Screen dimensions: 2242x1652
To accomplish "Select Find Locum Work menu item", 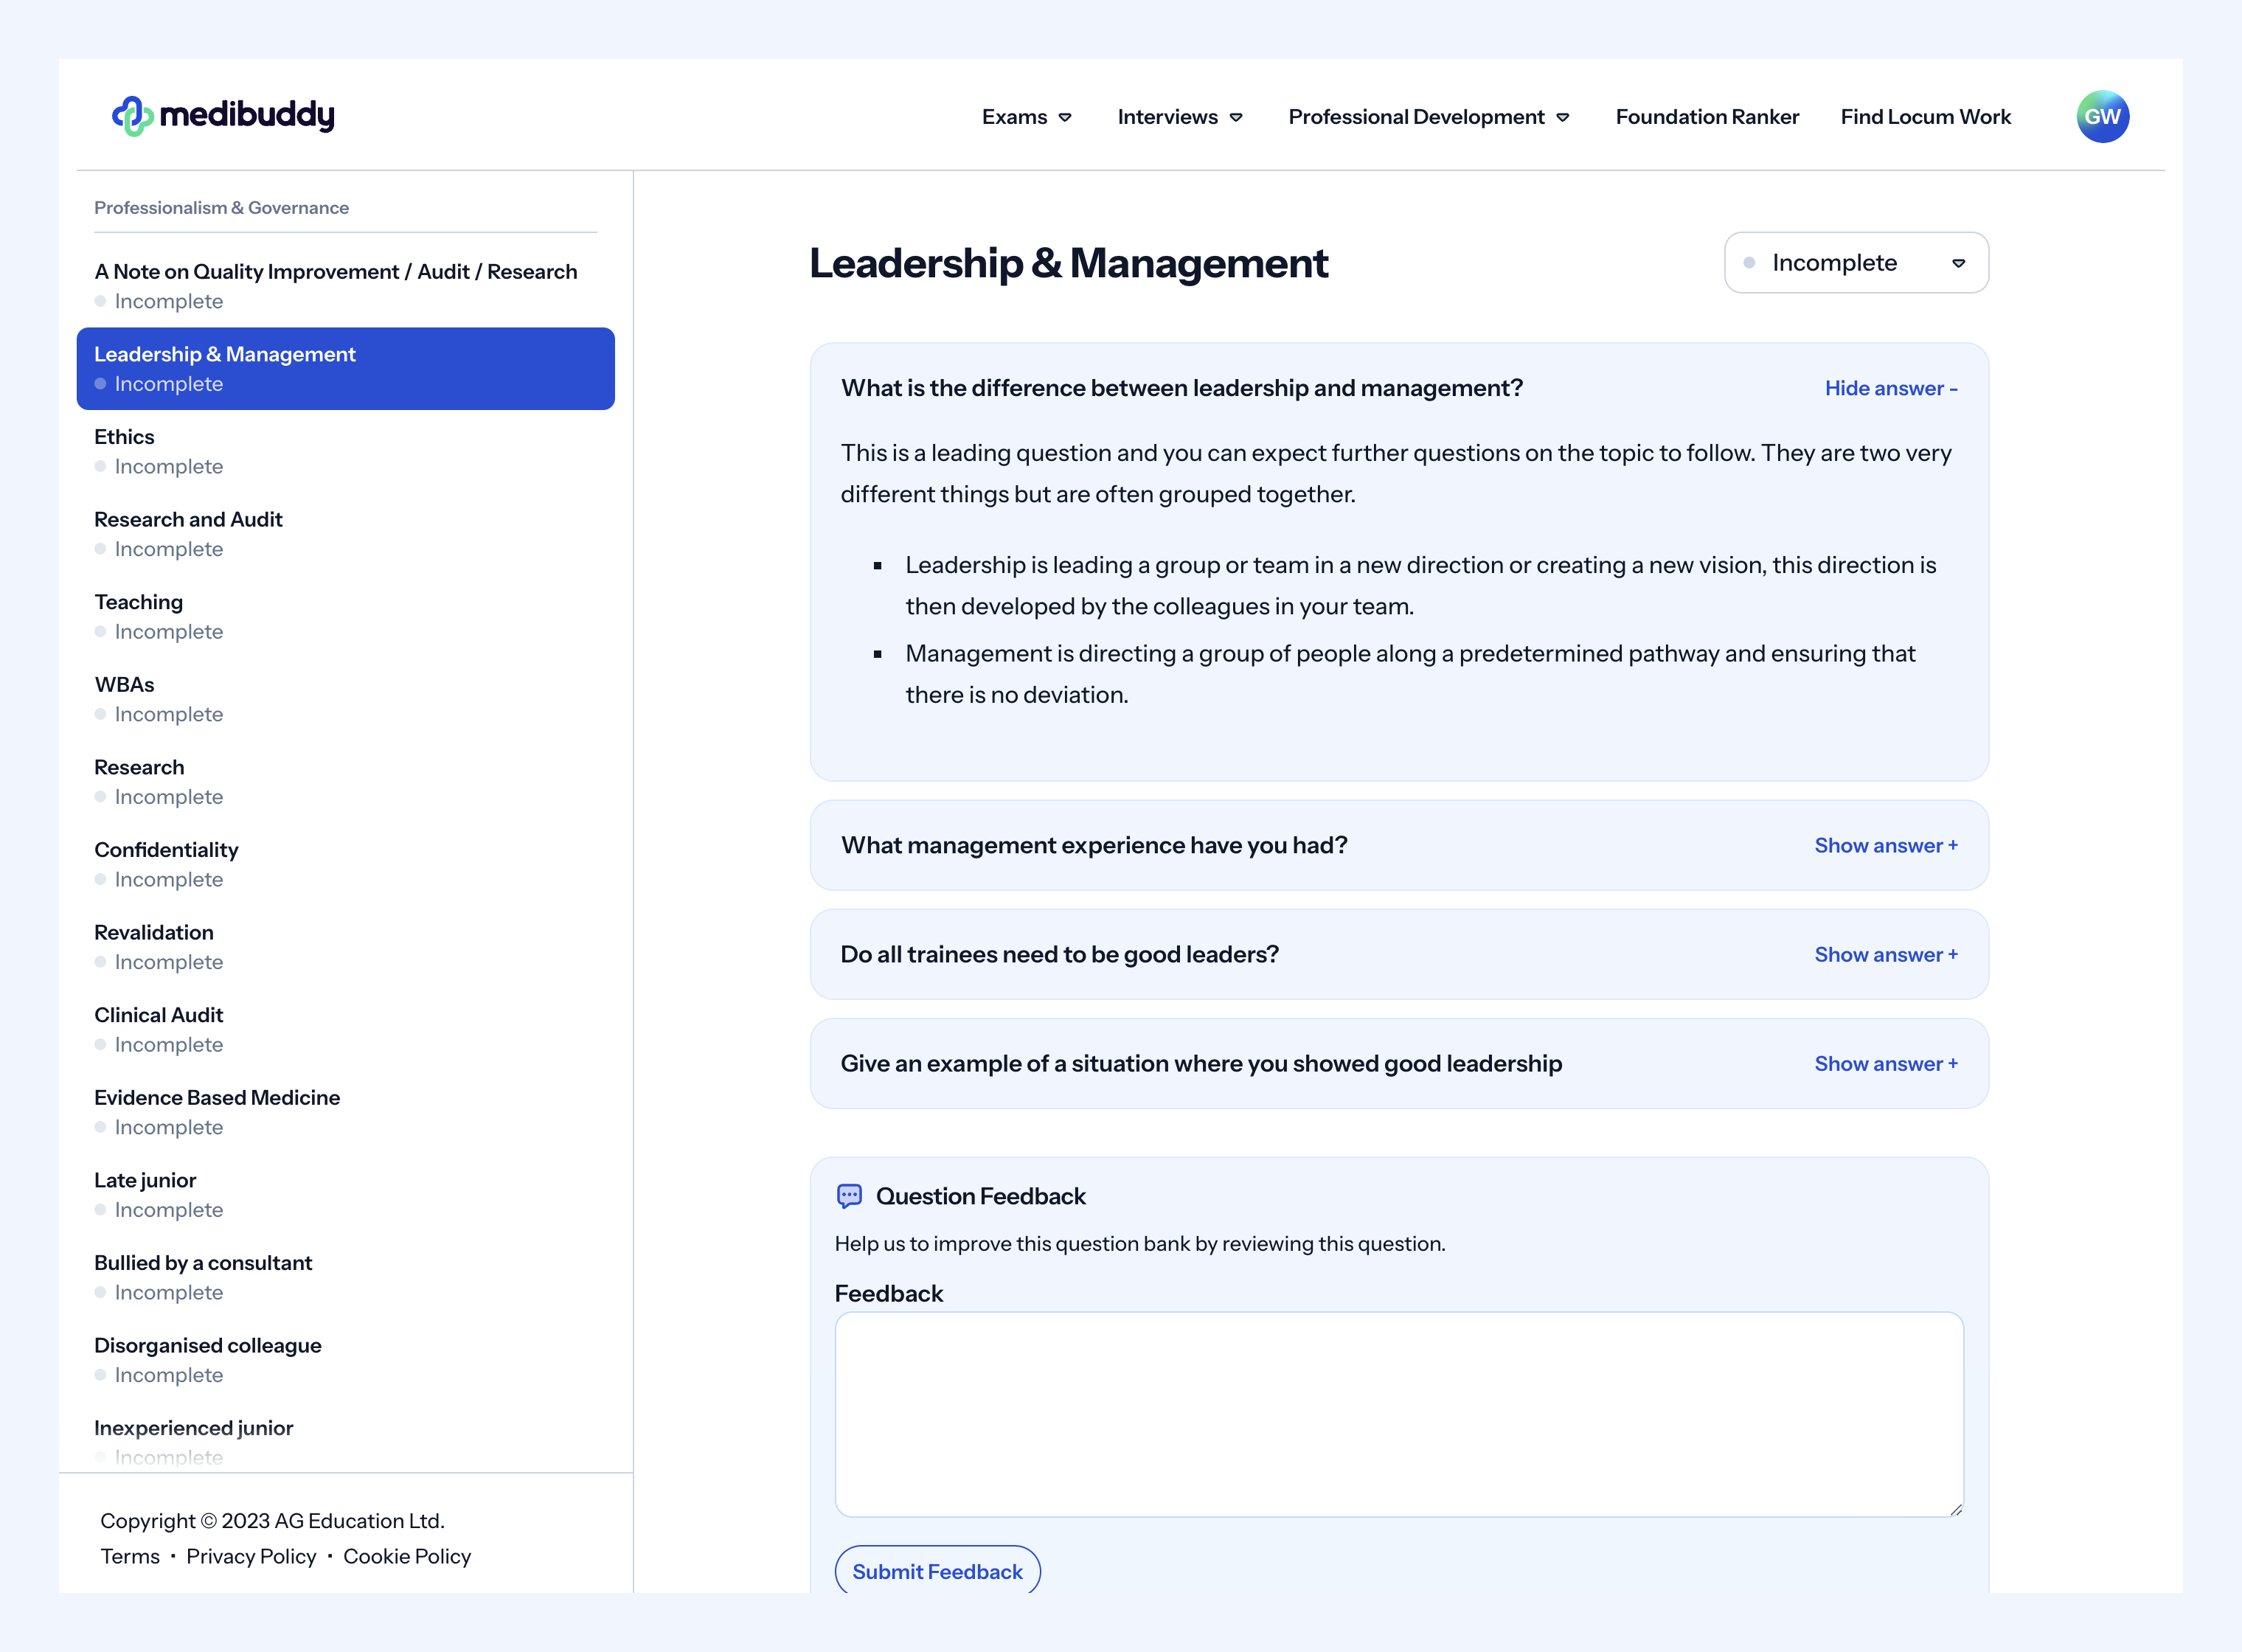I will 1929,117.
